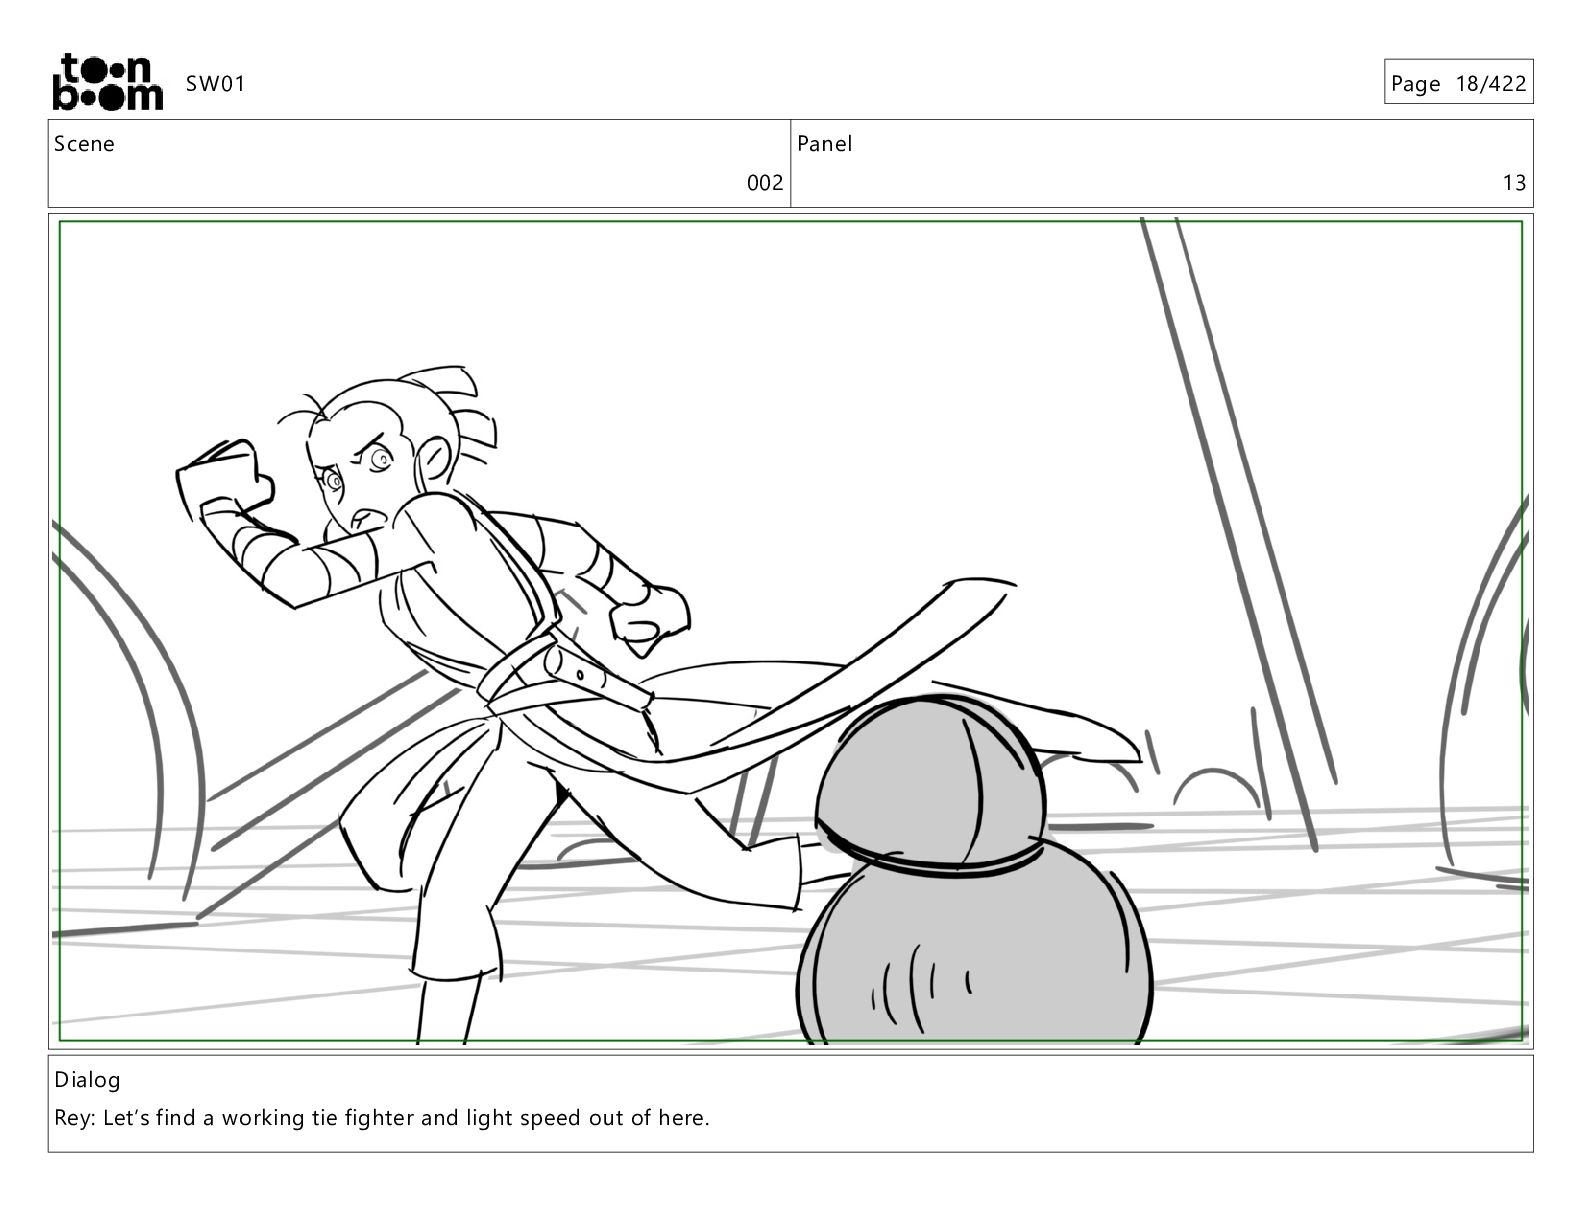The width and height of the screenshot is (1584, 1224).
Task: Click the Scene label
Action: point(84,144)
